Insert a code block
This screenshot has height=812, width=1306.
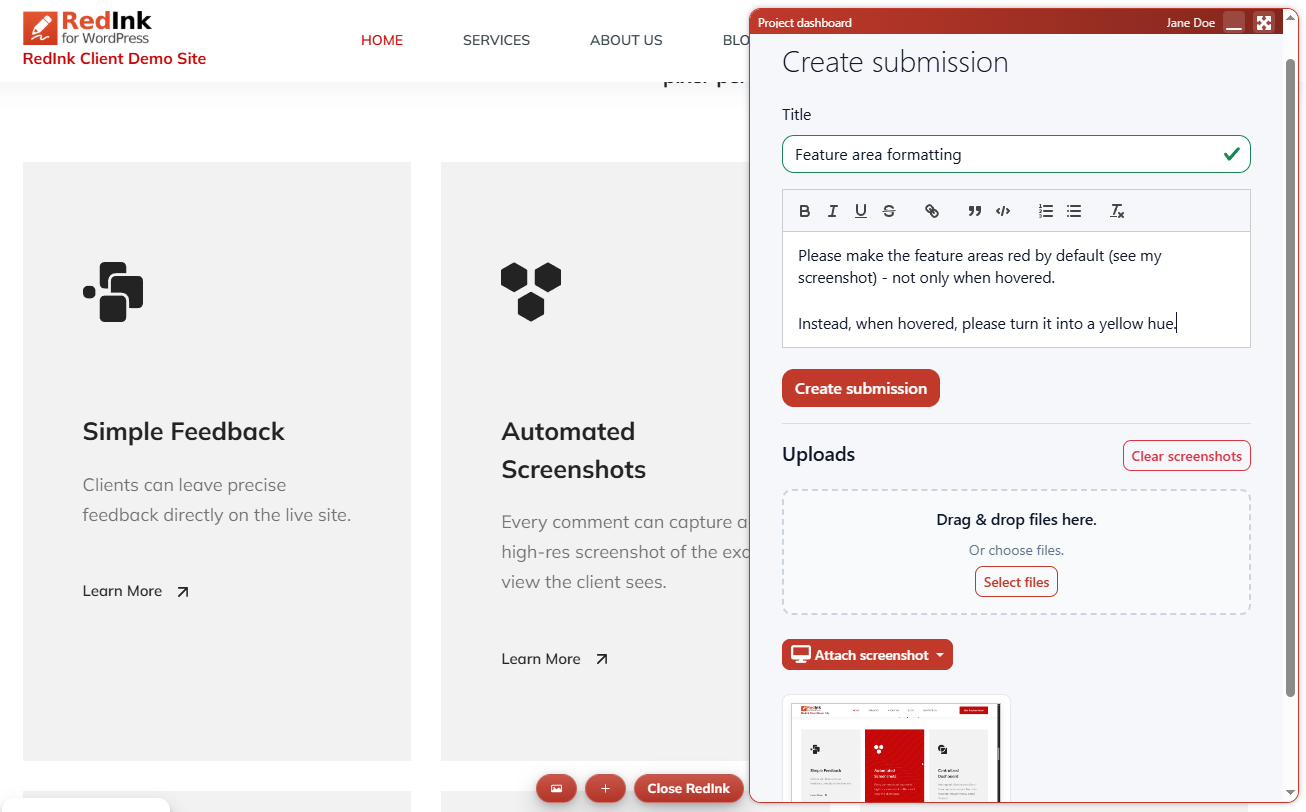pos(1002,211)
